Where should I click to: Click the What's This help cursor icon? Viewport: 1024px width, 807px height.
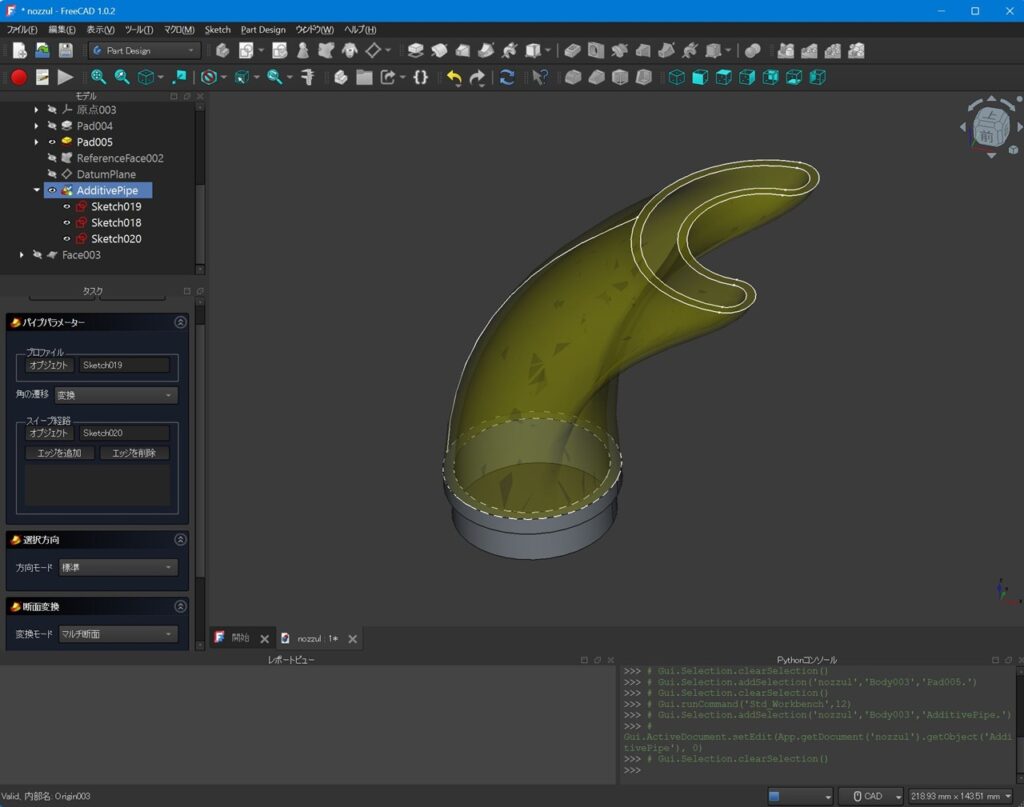[x=539, y=77]
